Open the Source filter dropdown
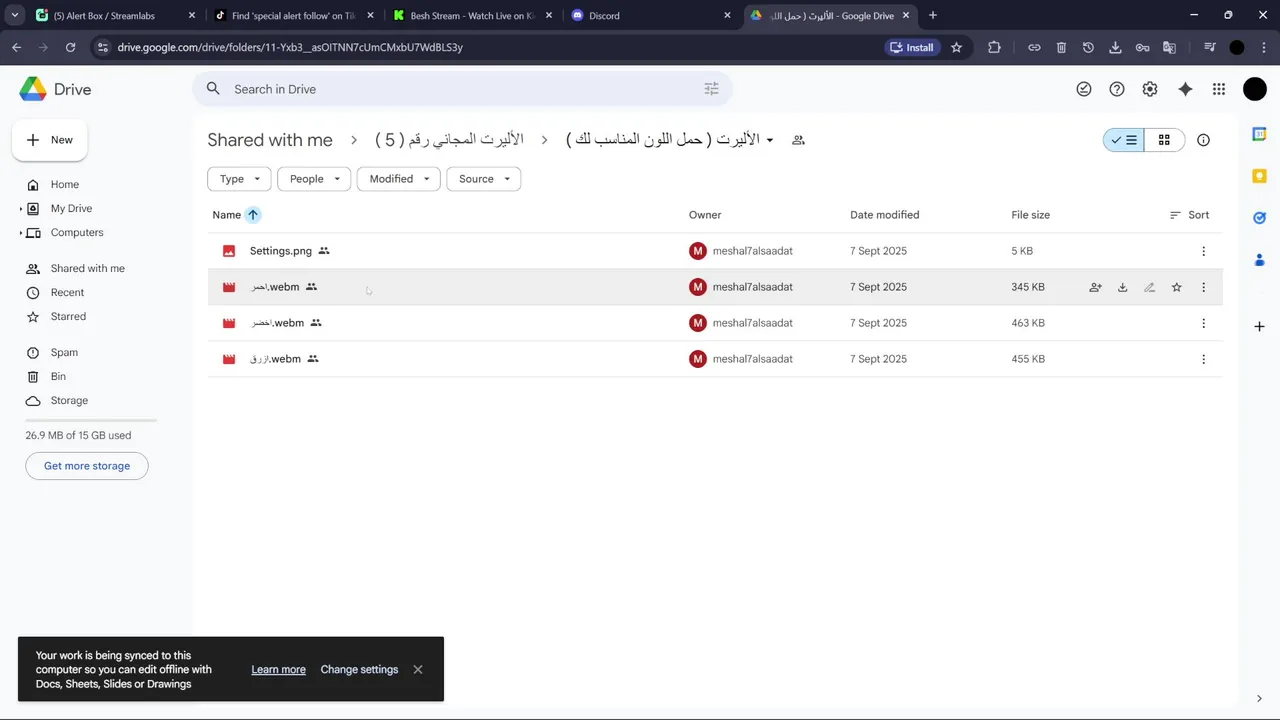1280x720 pixels. coord(483,179)
